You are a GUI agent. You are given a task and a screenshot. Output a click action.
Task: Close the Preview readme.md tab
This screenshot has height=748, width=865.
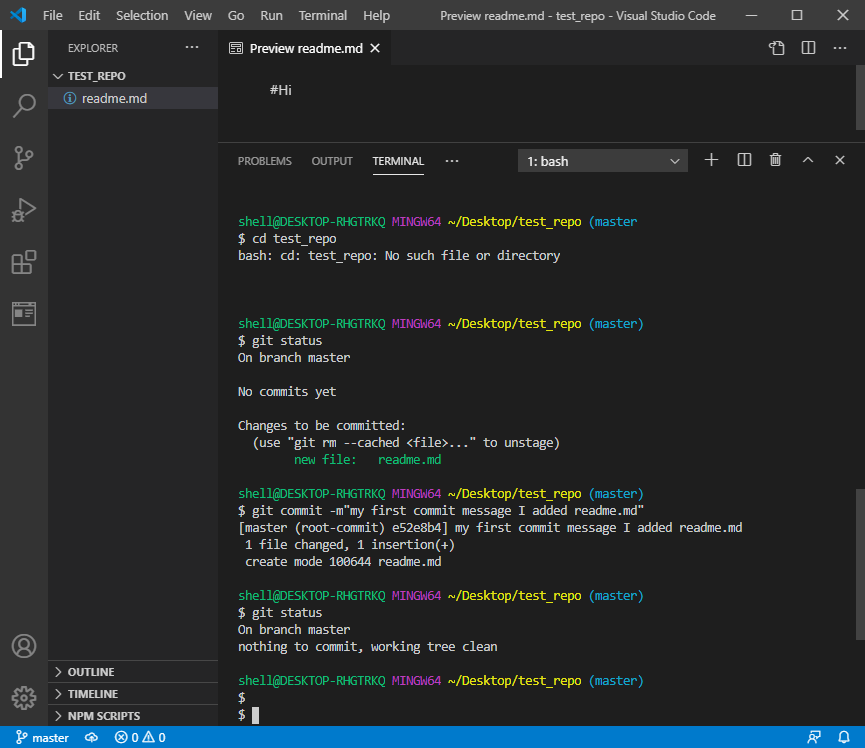[x=375, y=49]
